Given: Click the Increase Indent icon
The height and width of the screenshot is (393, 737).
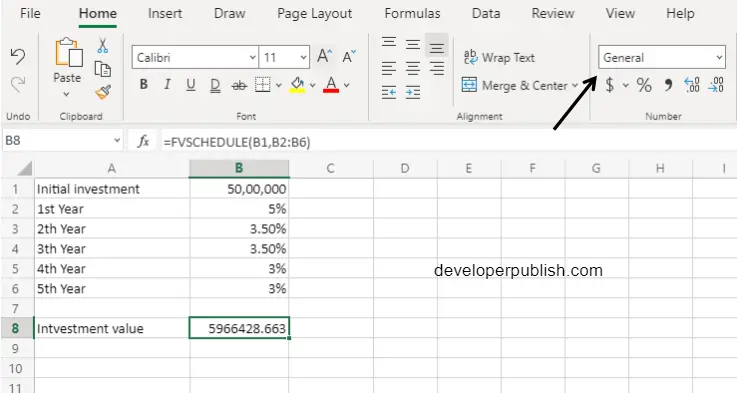Looking at the screenshot, I should [413, 92].
